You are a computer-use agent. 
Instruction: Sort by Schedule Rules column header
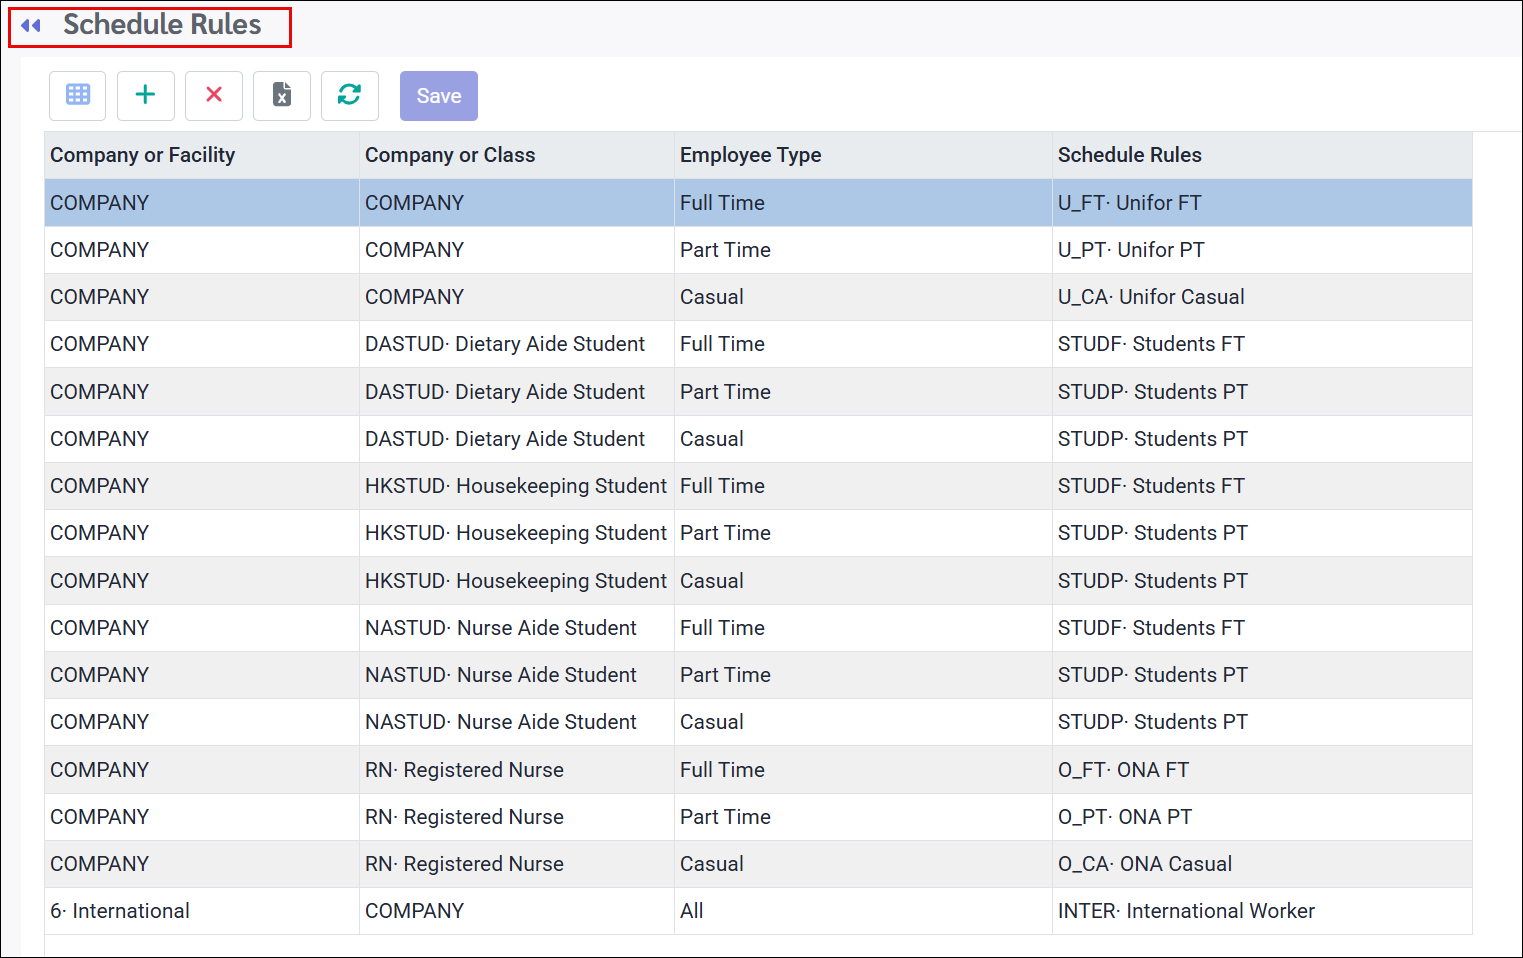pyautogui.click(x=1130, y=155)
